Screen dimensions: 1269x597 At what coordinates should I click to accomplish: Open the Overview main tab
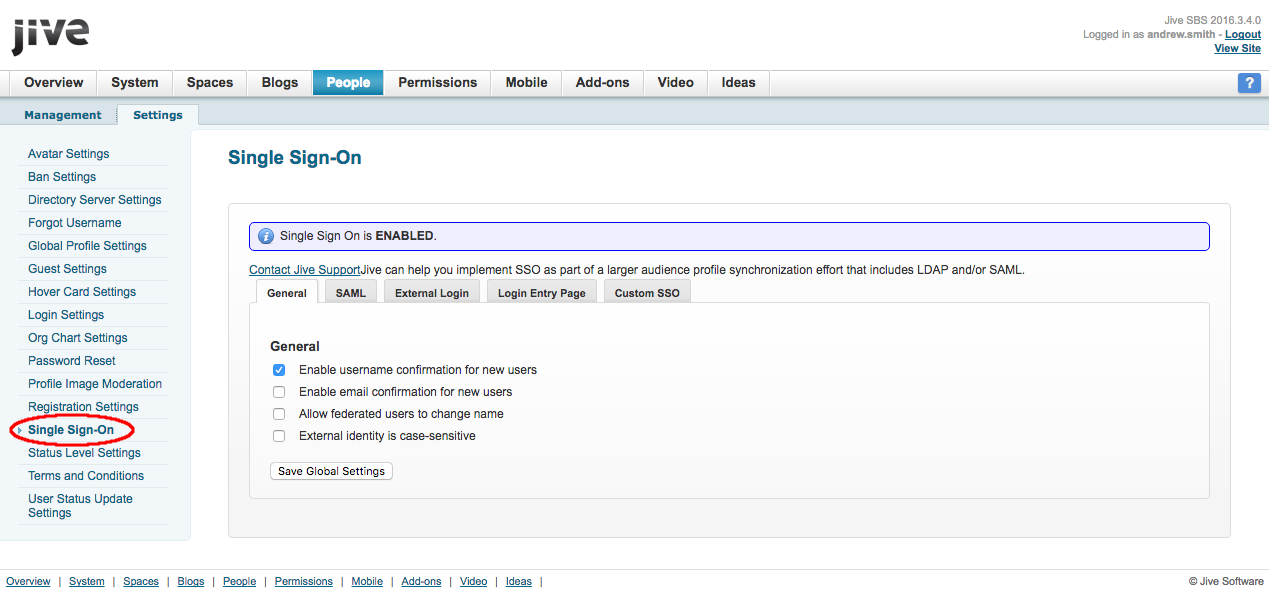click(54, 83)
